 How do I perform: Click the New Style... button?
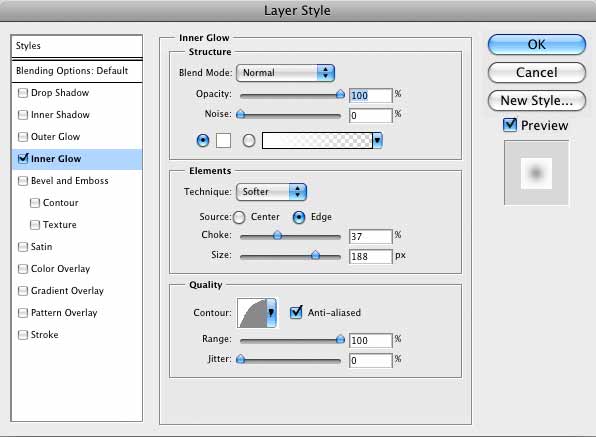536,101
